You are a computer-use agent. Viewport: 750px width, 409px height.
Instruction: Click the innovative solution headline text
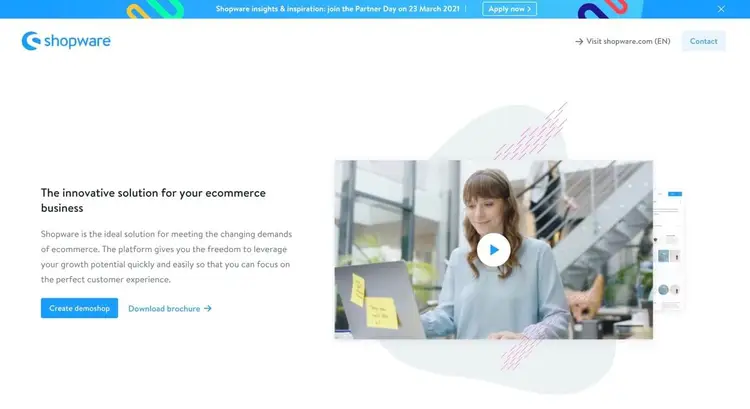[153, 200]
